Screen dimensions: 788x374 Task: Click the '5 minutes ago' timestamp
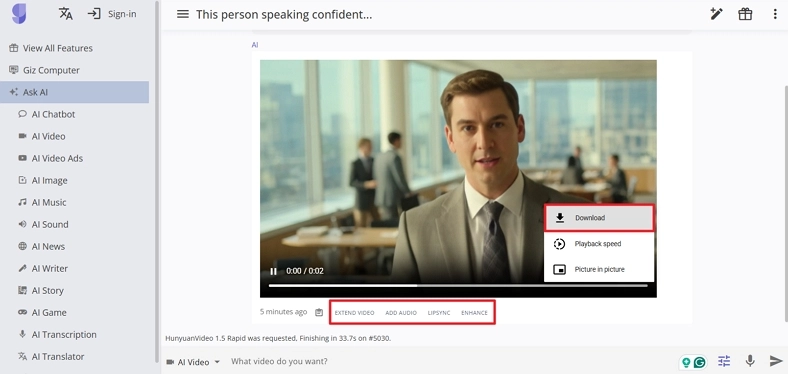(283, 312)
